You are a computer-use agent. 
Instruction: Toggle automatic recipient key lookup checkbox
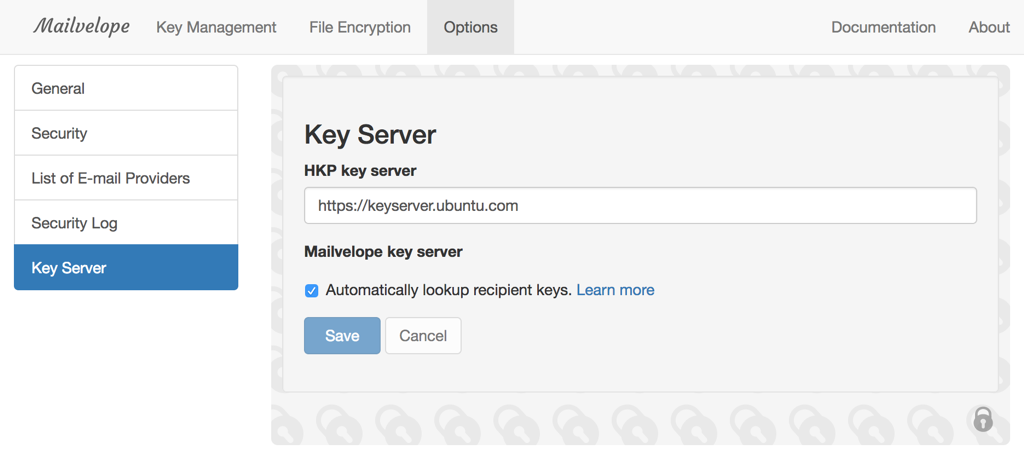coord(312,291)
